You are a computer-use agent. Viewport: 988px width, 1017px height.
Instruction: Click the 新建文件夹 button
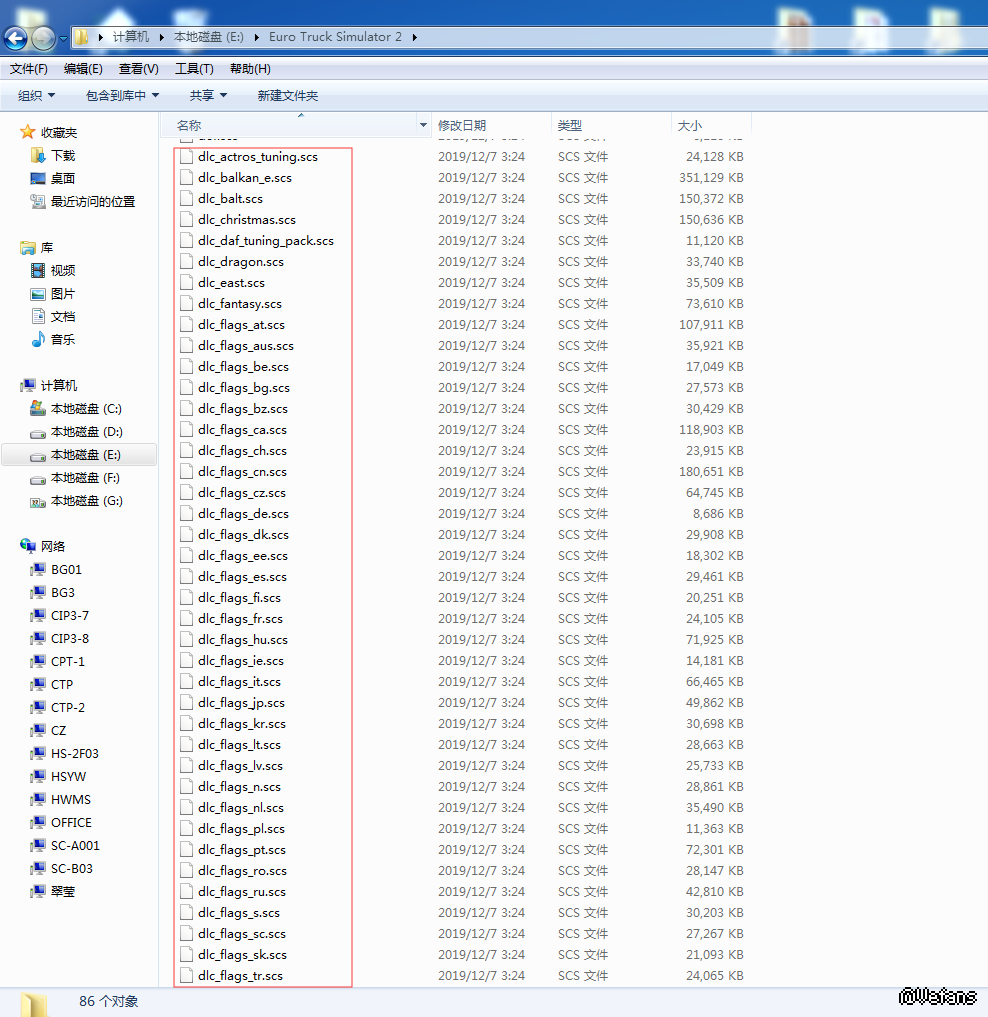(x=287, y=96)
